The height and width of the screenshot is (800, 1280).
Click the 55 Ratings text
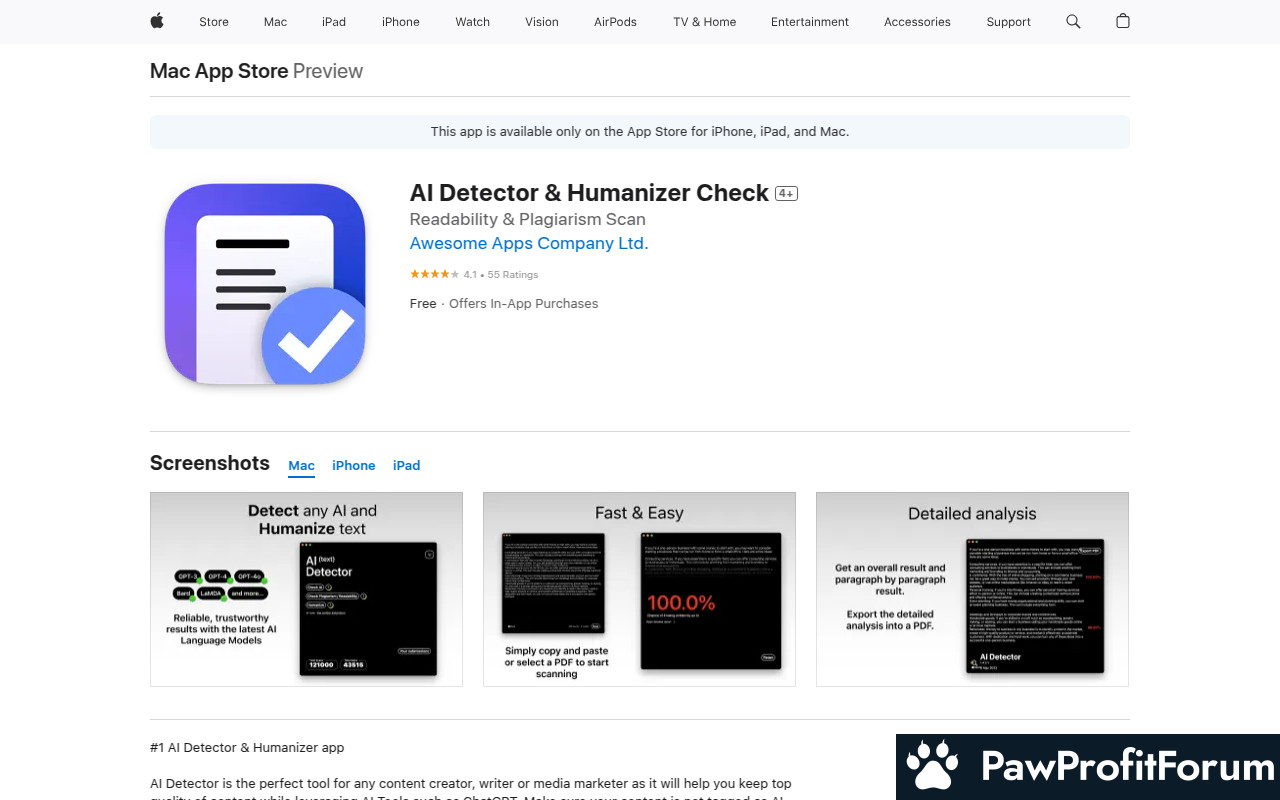(x=513, y=274)
